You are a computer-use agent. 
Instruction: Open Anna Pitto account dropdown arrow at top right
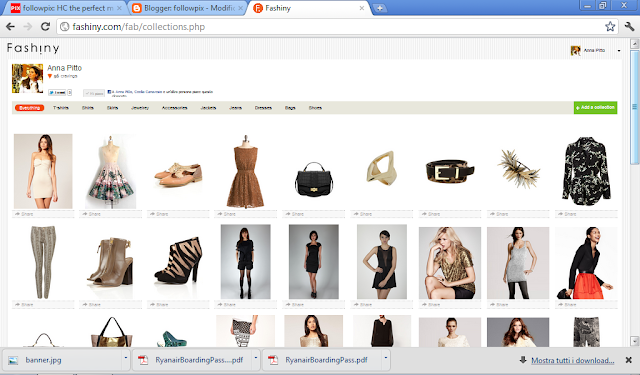(x=619, y=51)
